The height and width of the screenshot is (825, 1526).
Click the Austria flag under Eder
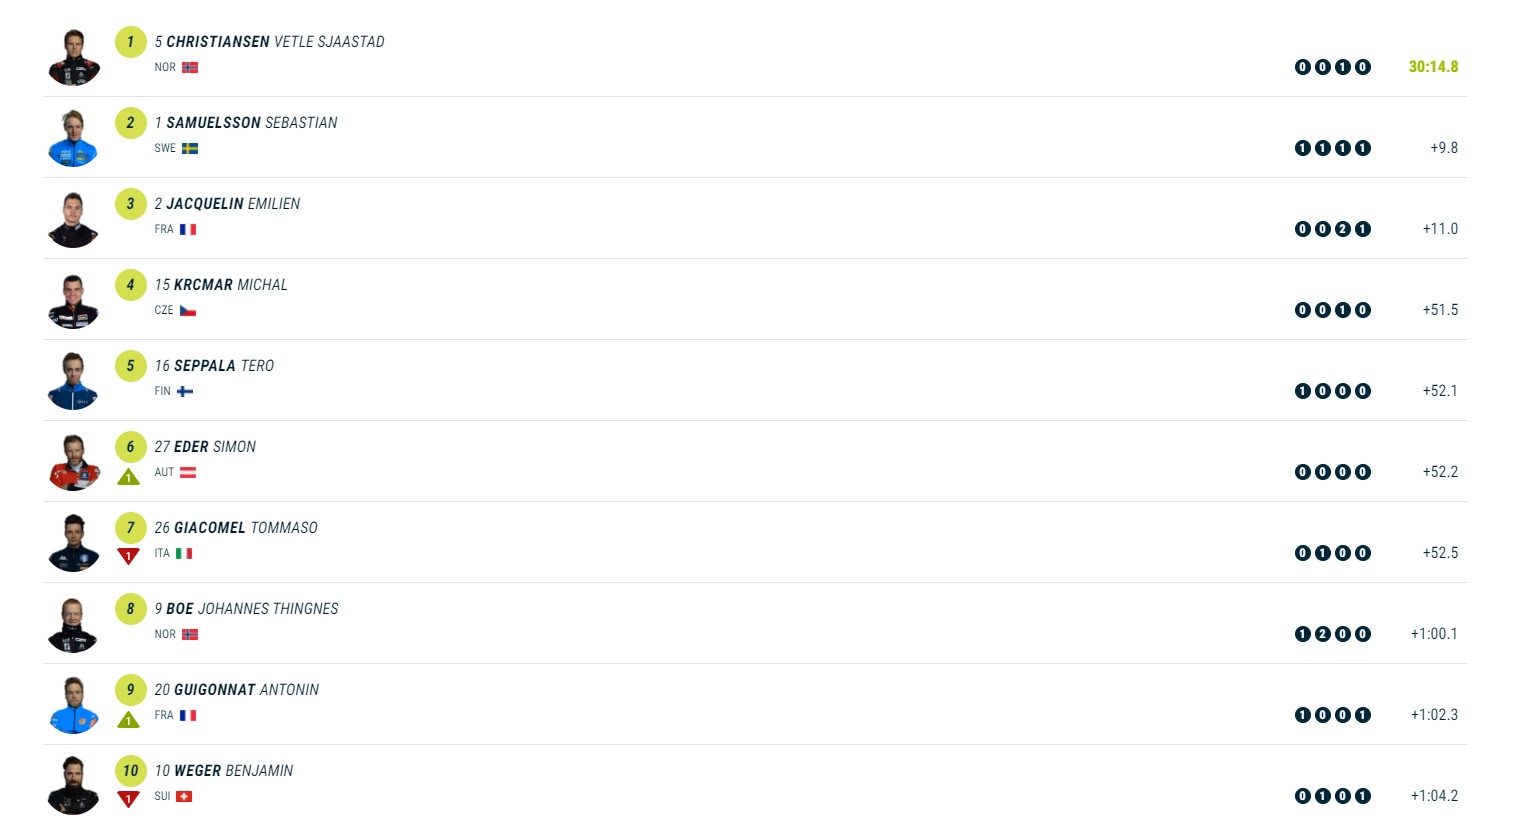coord(188,473)
